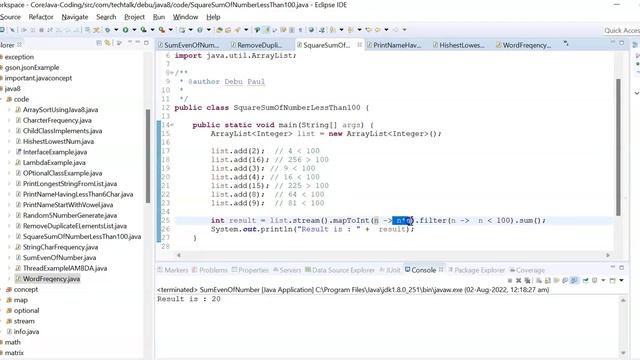
Task: Open the Servers view tab
Action: point(287,270)
